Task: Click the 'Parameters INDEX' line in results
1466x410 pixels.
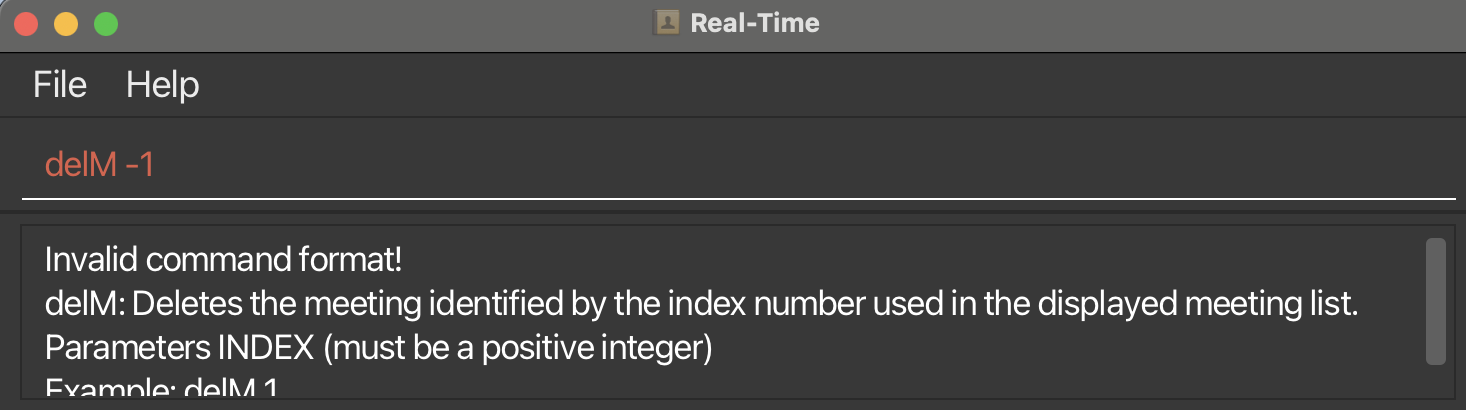Action: pos(378,350)
